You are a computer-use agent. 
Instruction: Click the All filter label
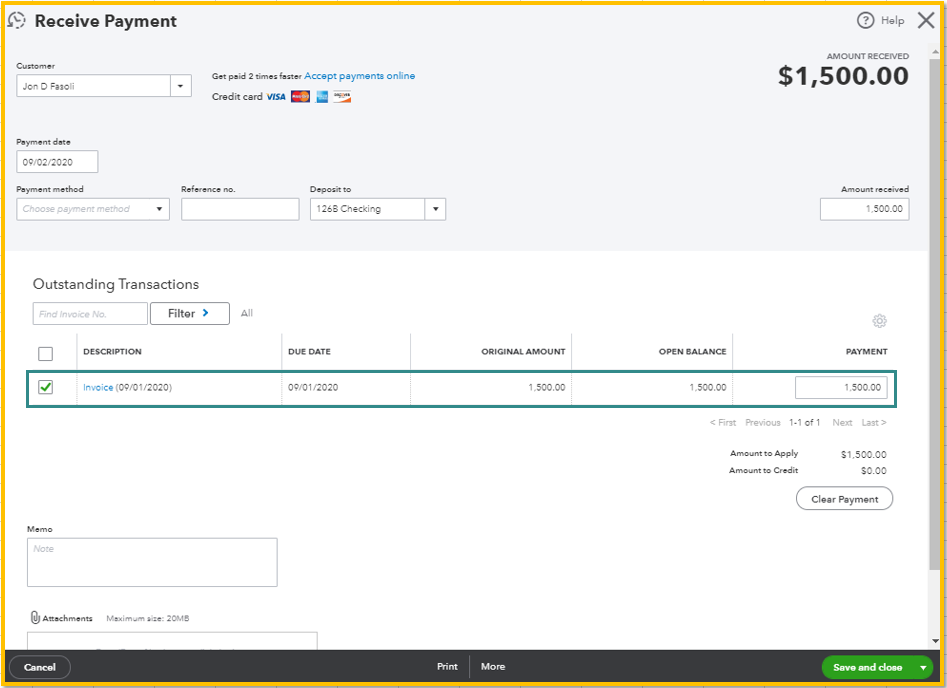246,313
